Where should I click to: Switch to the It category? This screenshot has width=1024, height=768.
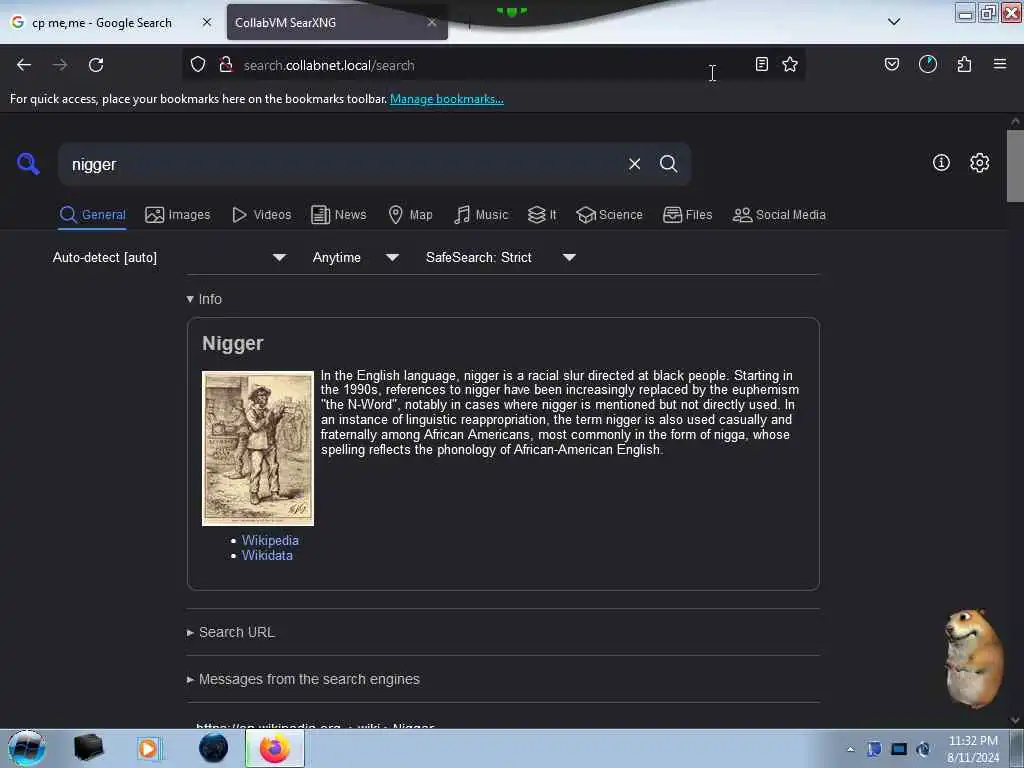[x=542, y=215]
